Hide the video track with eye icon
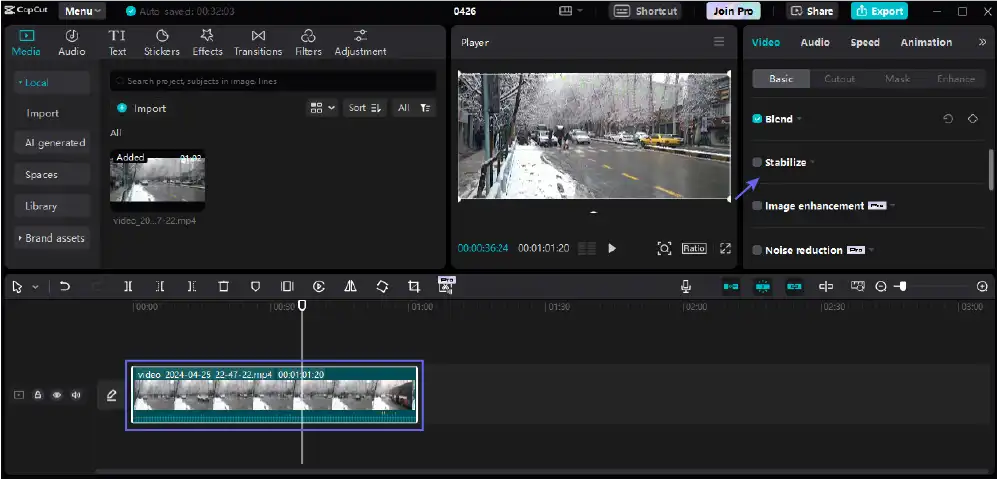The width and height of the screenshot is (998, 480). [x=57, y=395]
